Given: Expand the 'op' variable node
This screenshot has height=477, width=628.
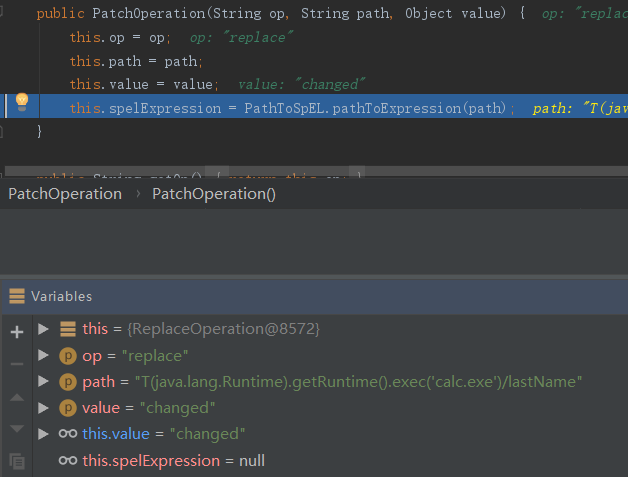Looking at the screenshot, I should tap(43, 356).
